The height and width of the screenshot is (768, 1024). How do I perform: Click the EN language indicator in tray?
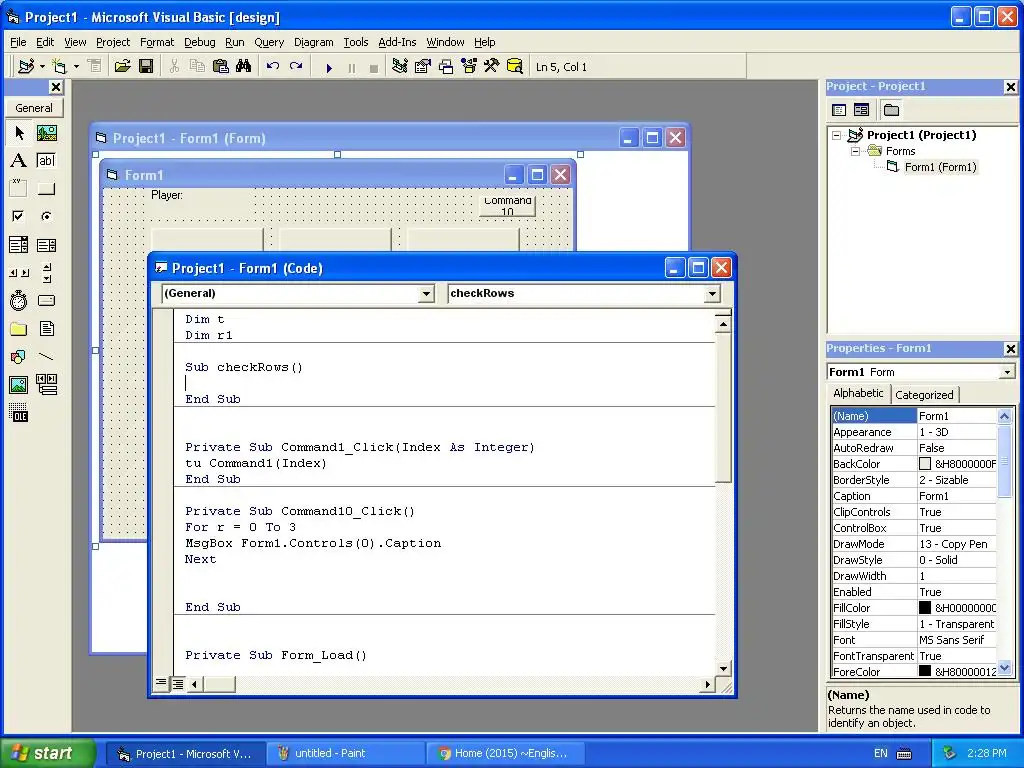point(880,753)
